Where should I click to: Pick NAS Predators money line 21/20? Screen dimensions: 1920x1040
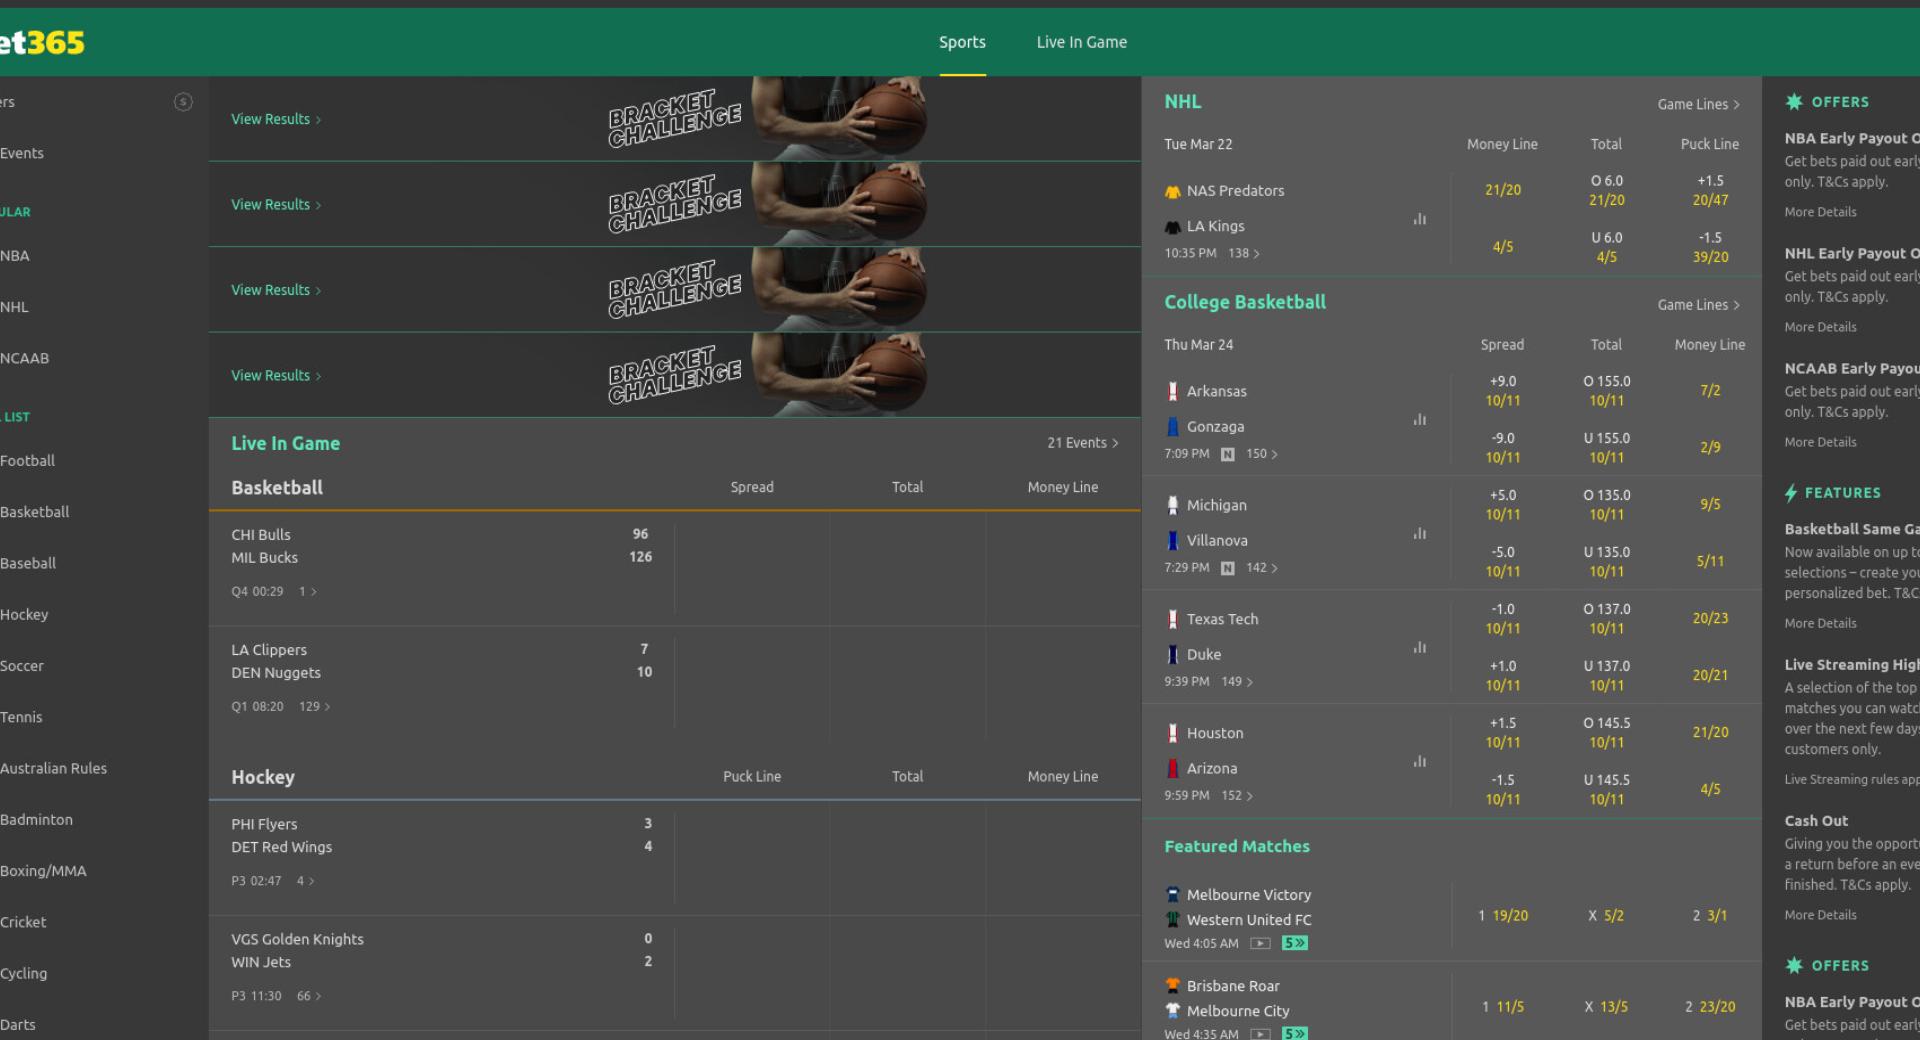pyautogui.click(x=1502, y=190)
